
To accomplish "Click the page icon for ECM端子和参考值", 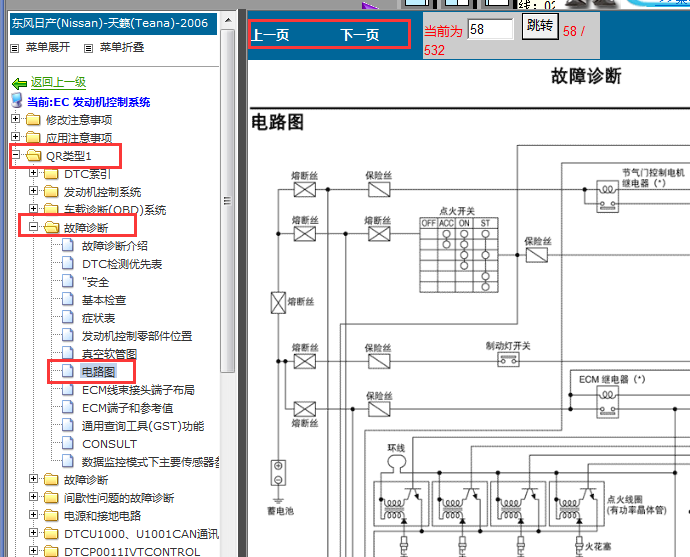I will tap(68, 407).
